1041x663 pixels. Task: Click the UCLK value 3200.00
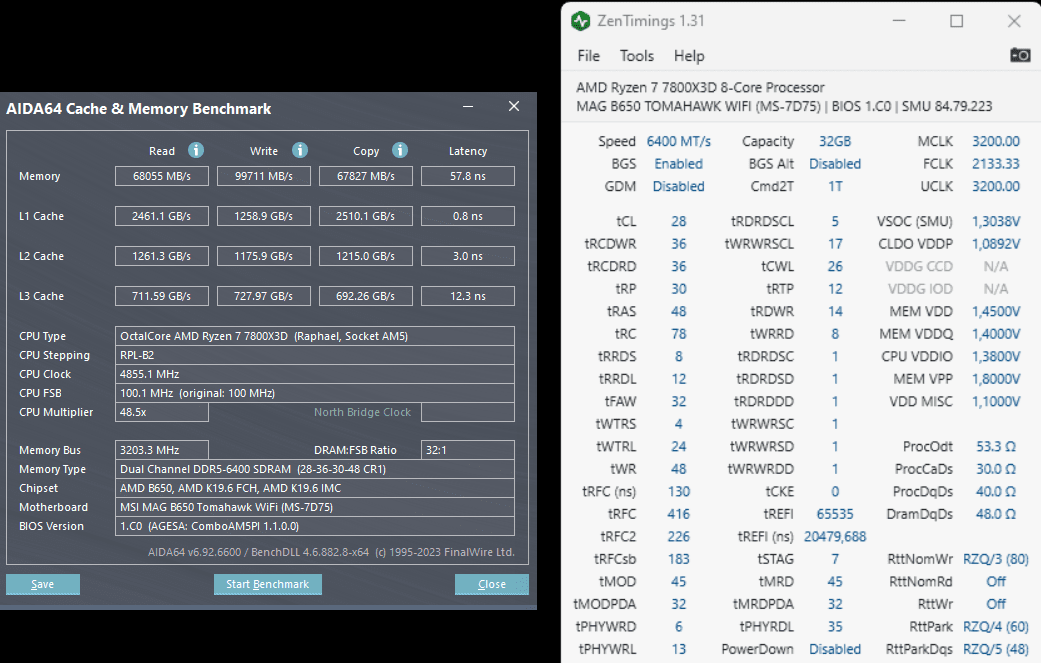[x=996, y=186]
